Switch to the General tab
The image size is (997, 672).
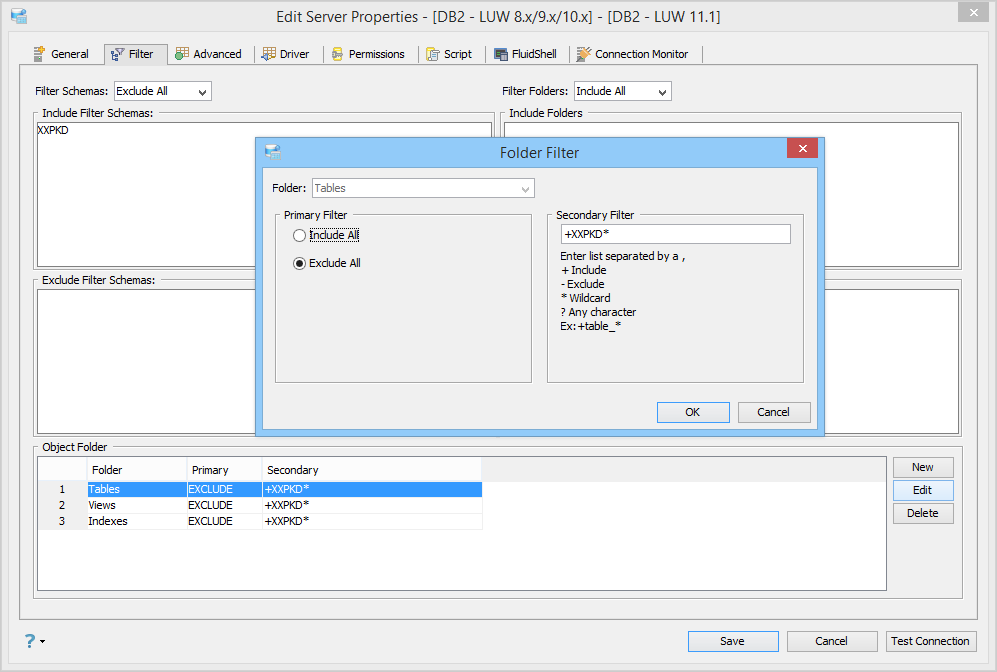62,54
